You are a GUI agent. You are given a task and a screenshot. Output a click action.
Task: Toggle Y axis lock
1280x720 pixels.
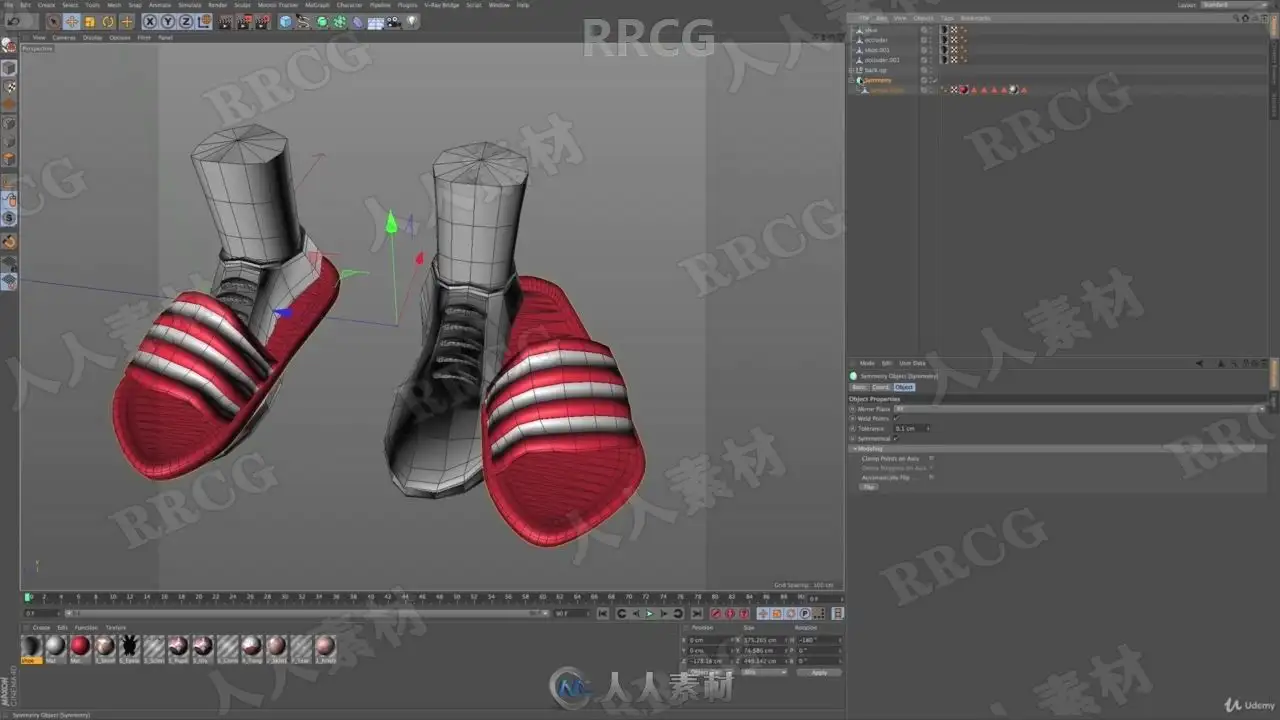pyautogui.click(x=167, y=22)
